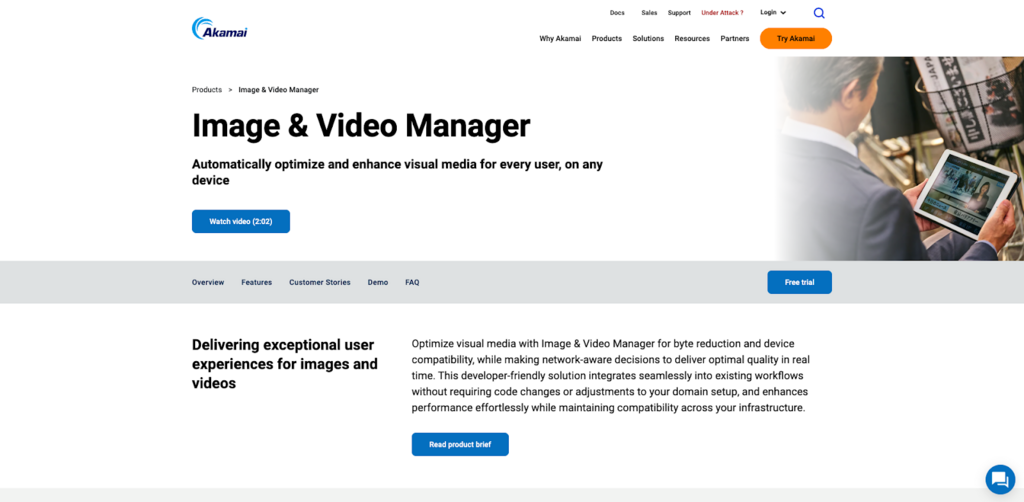Open the Resources navigation menu

tap(692, 39)
